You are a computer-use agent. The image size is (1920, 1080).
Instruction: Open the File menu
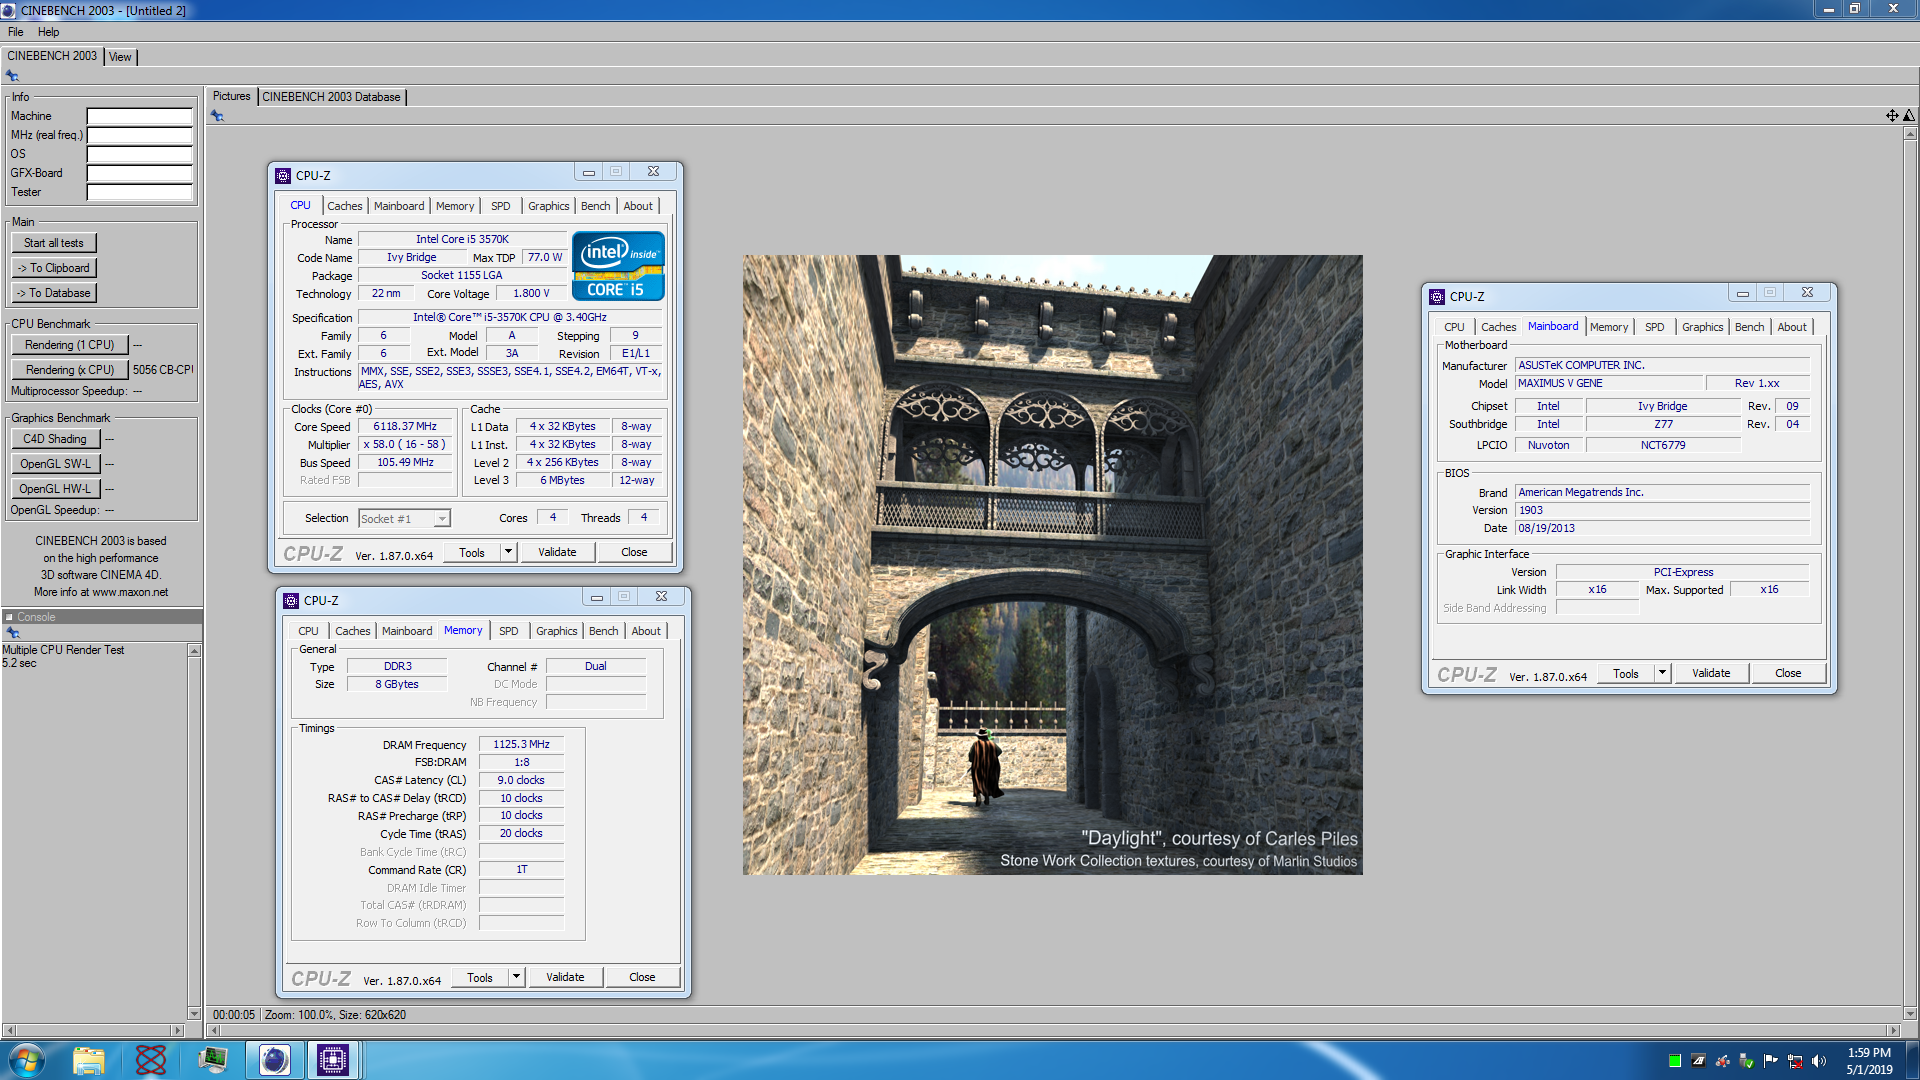coord(16,32)
